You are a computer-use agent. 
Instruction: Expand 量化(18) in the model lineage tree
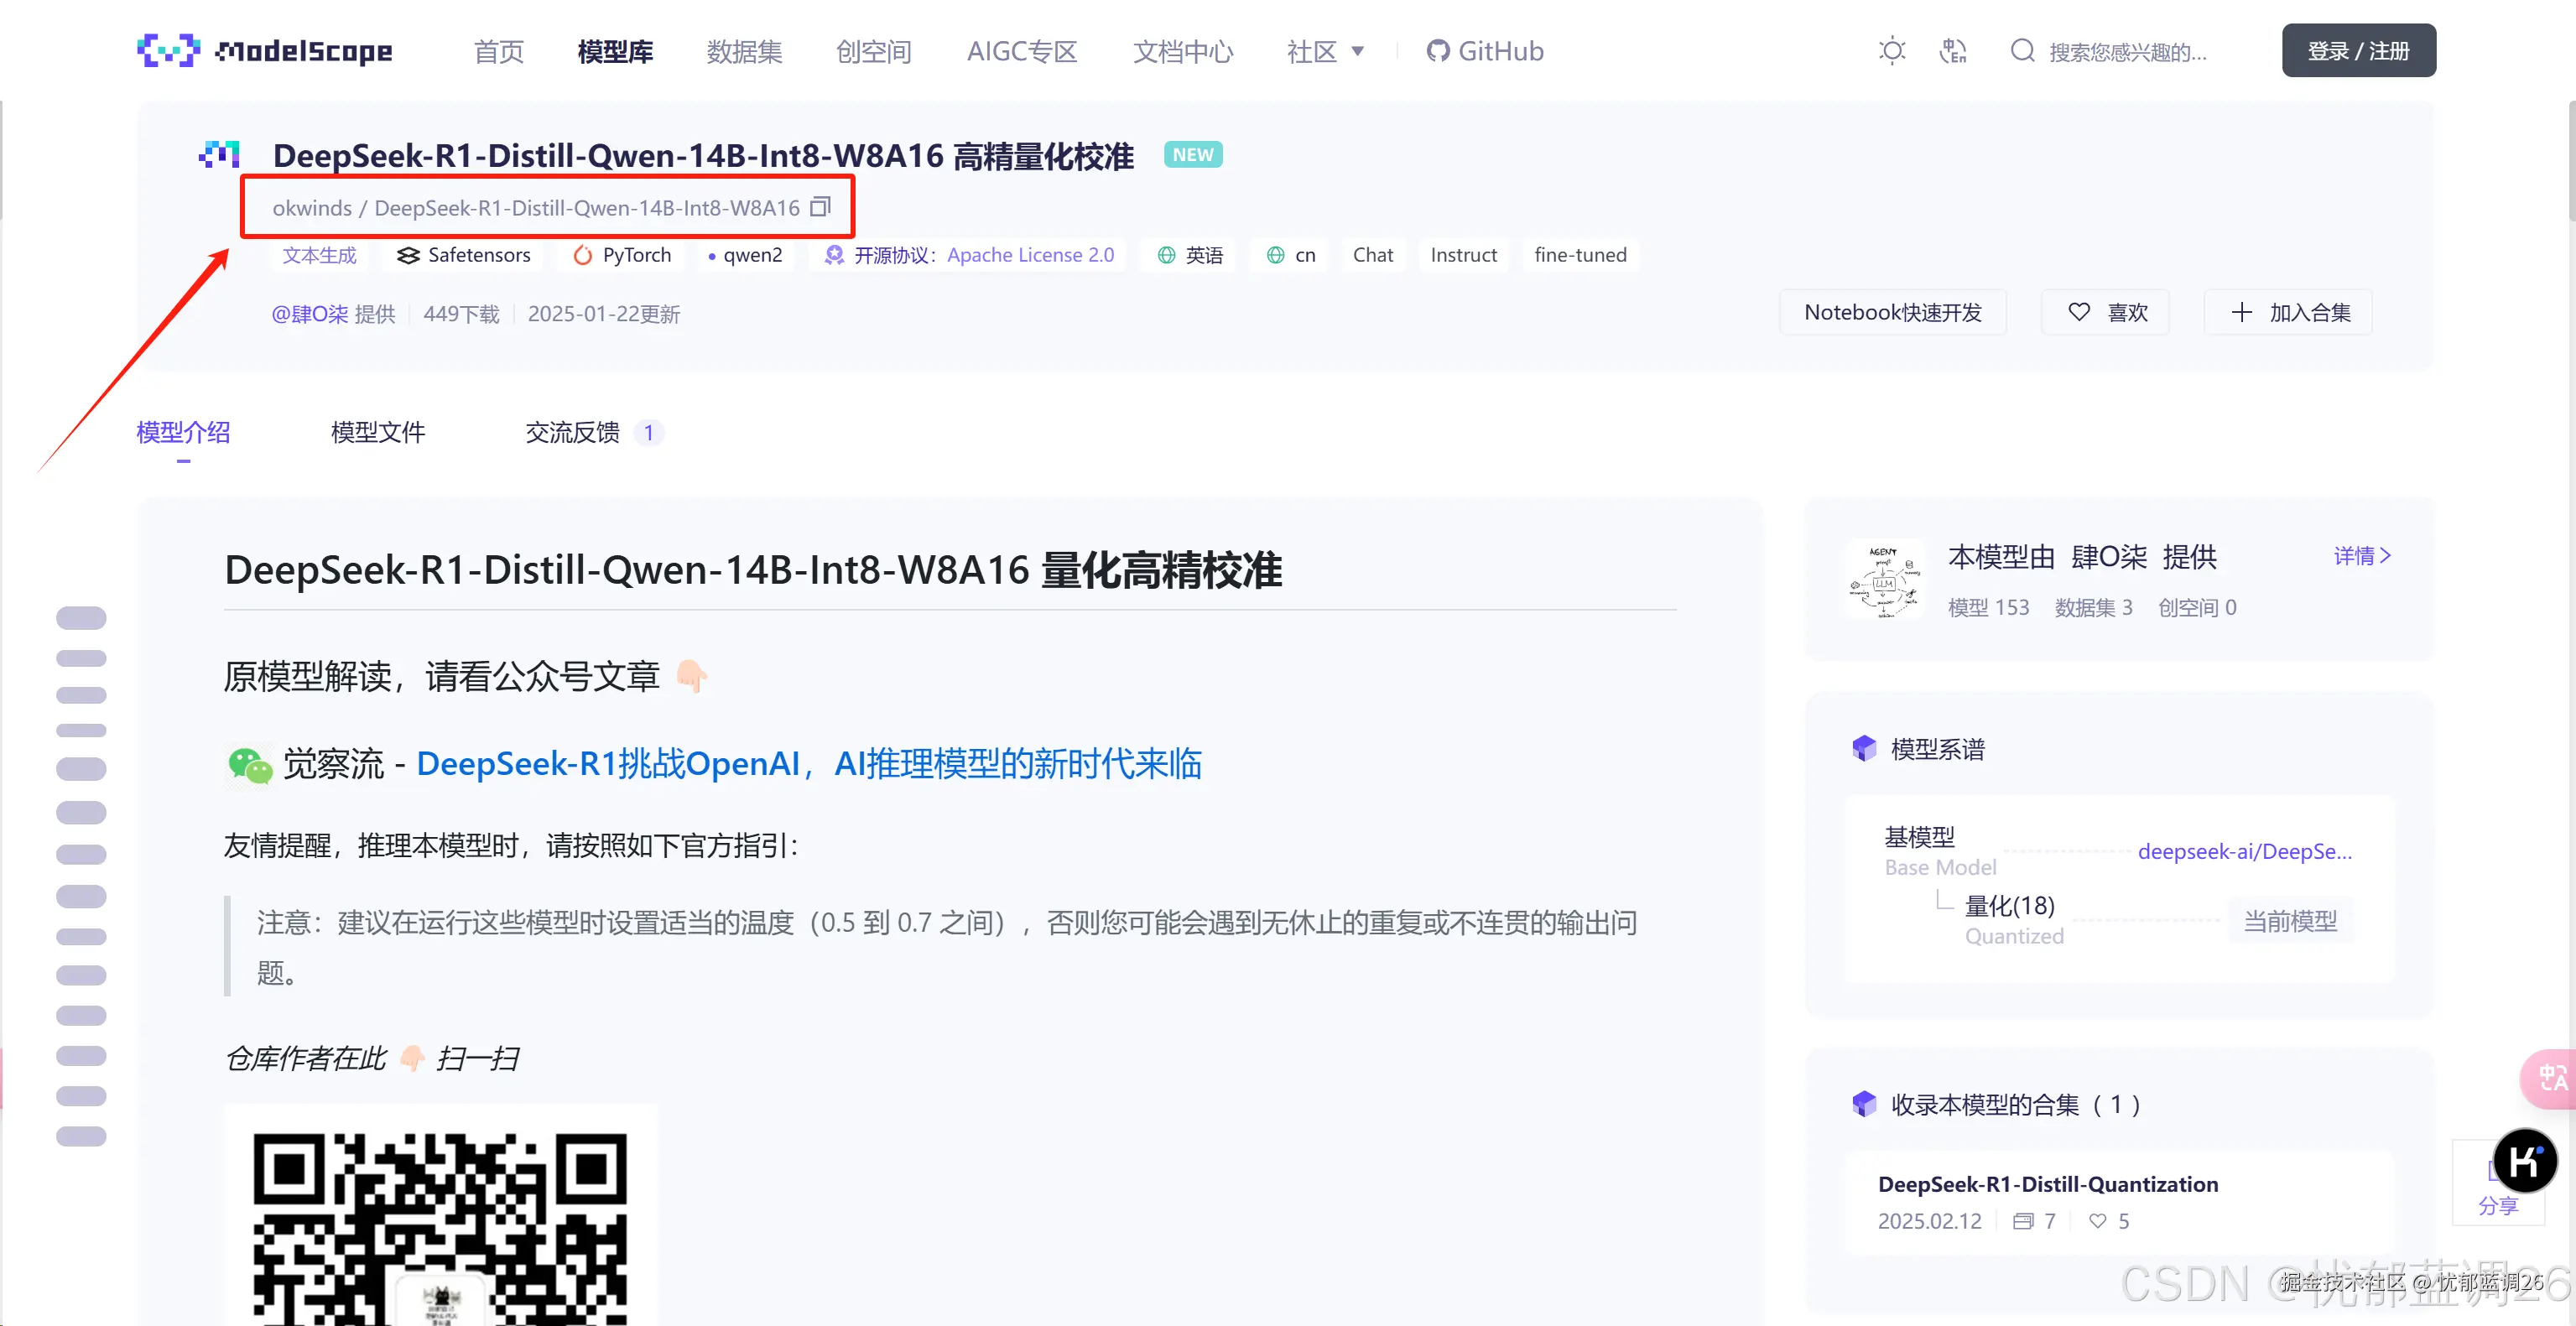(x=2009, y=905)
